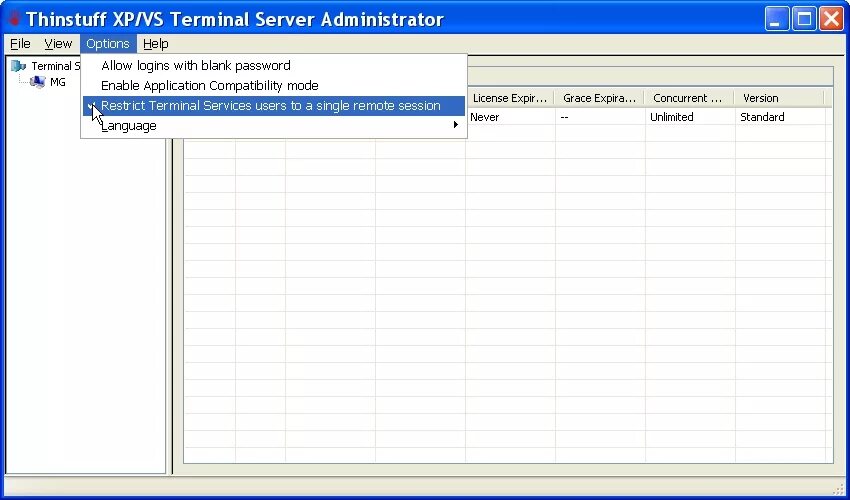Screen dimensions: 850x500
Task: Open the View menu
Action: [x=58, y=44]
